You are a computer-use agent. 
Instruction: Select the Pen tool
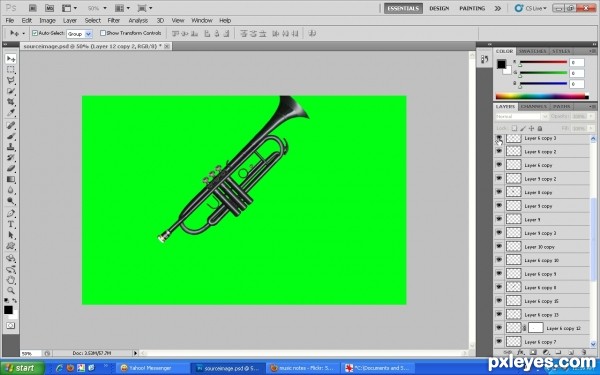(11, 214)
